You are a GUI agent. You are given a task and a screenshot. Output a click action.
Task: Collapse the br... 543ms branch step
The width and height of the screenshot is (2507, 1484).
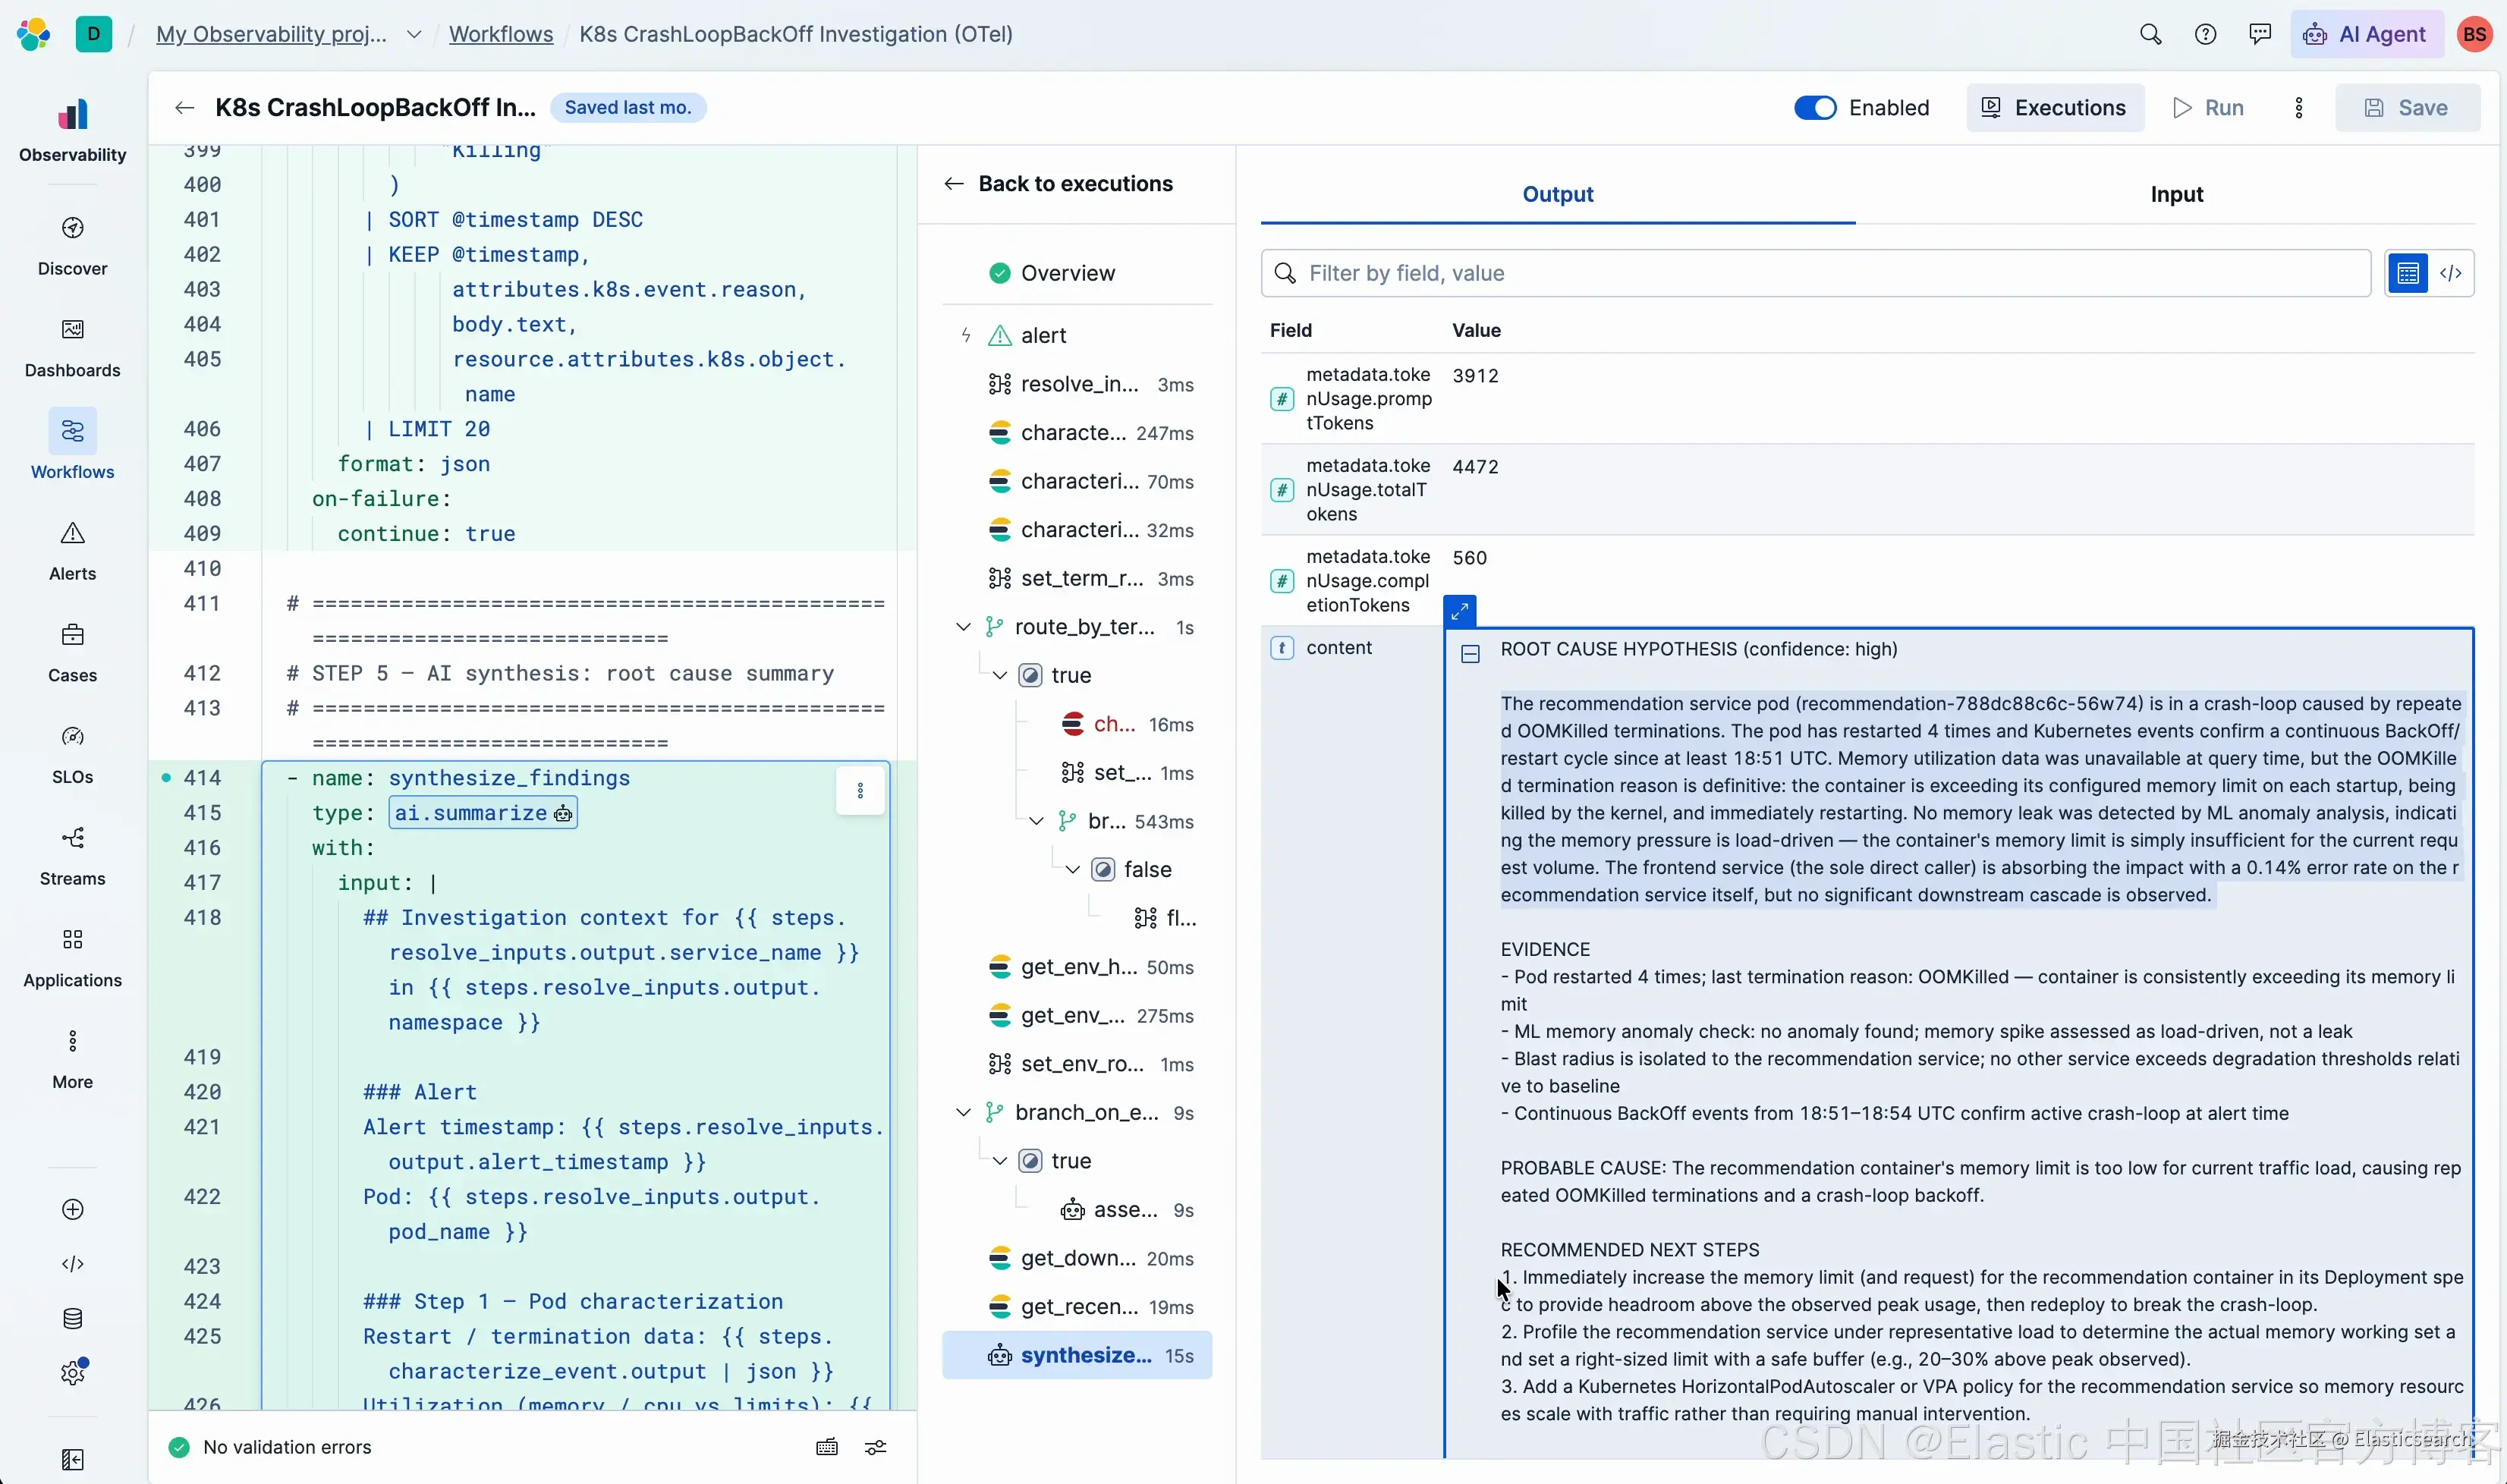coord(1037,822)
